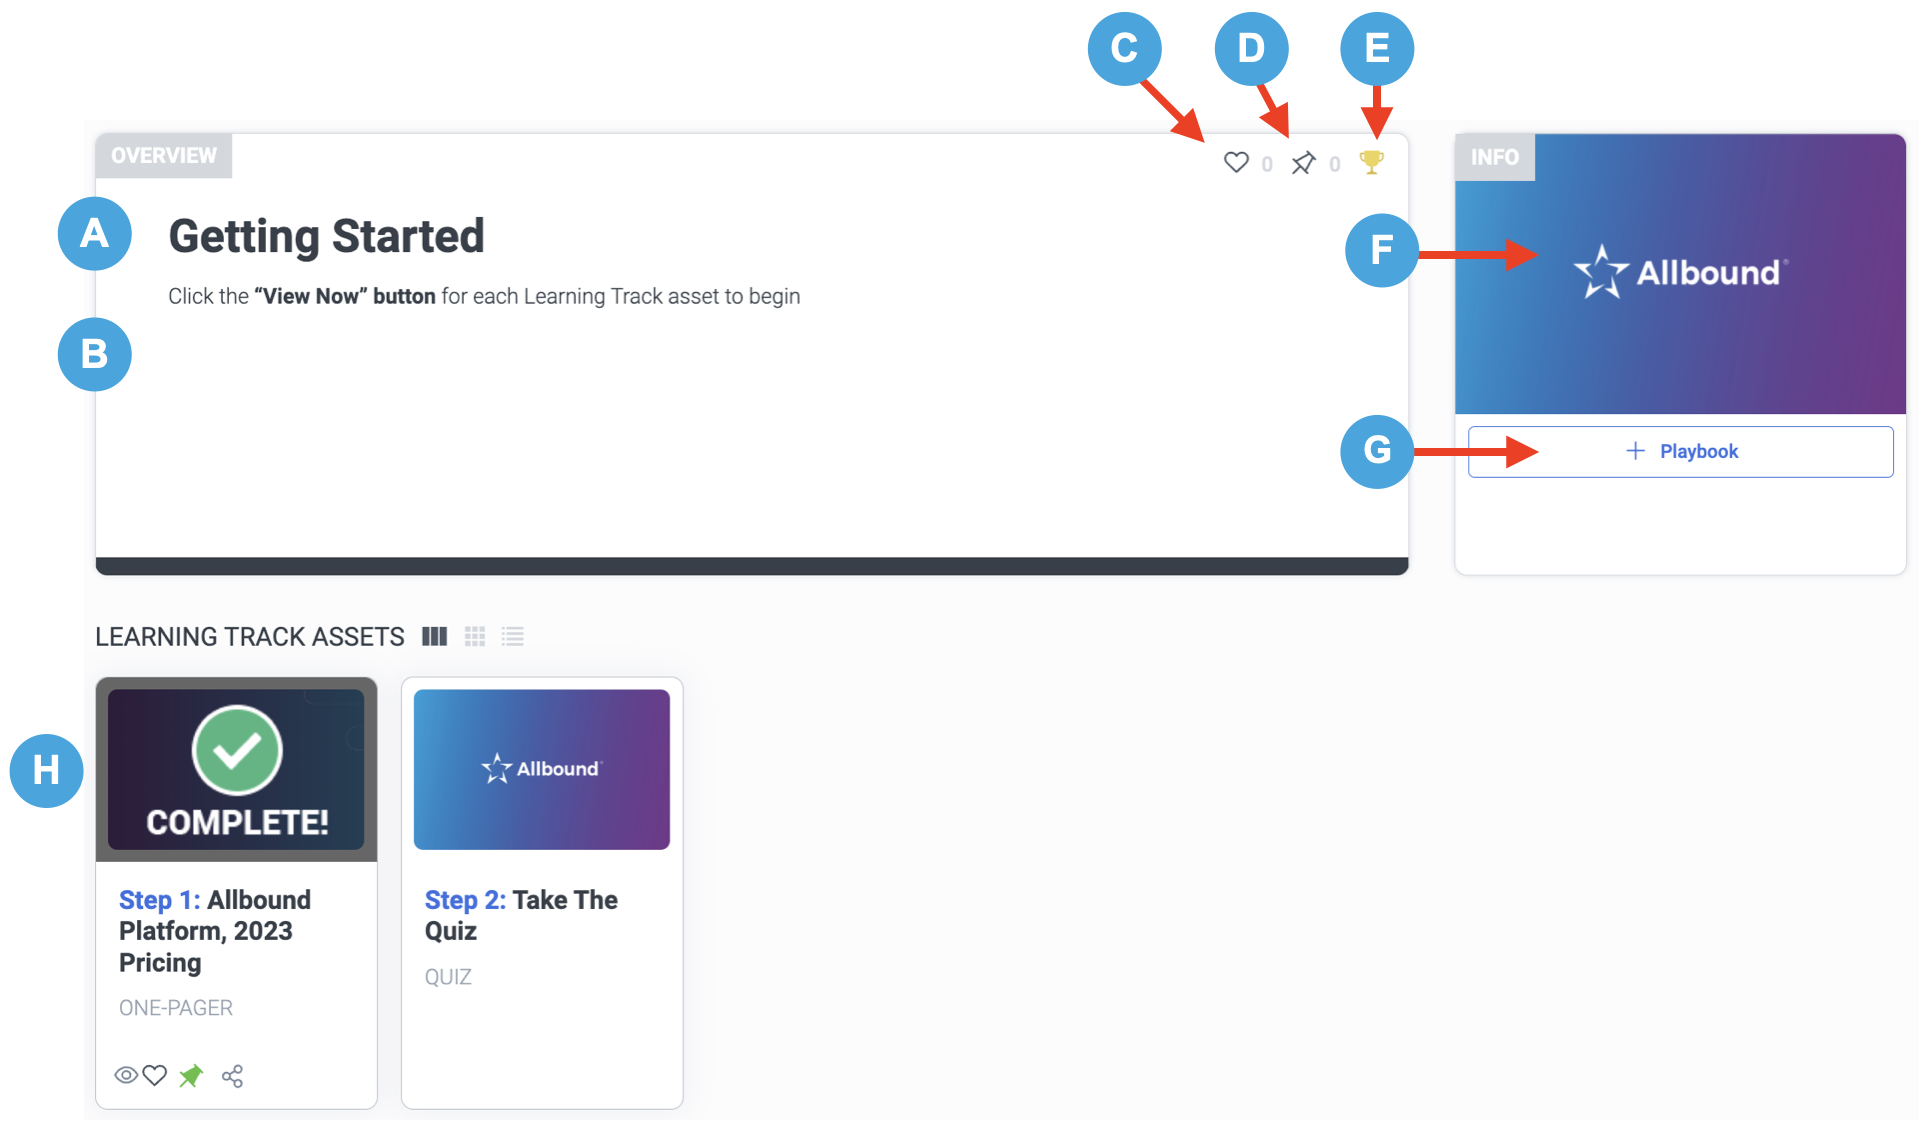Switch assets to list view
Image resolution: width=1920 pixels, height=1122 pixels.
(513, 636)
